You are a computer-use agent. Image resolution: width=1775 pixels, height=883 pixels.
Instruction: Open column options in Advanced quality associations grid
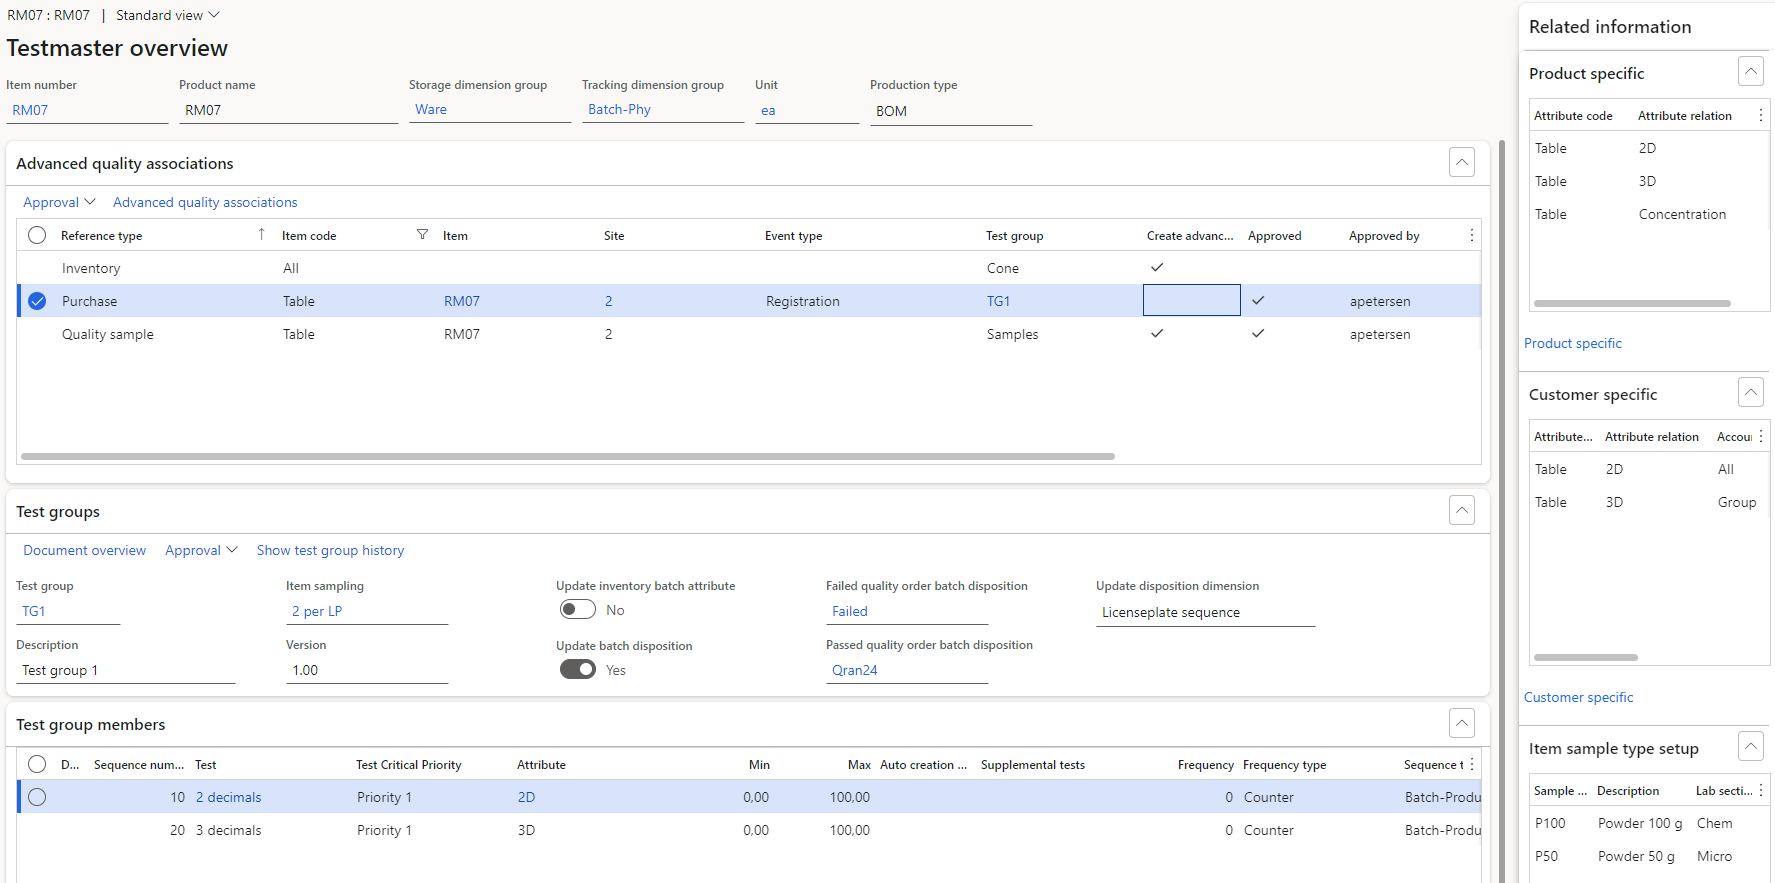1471,235
